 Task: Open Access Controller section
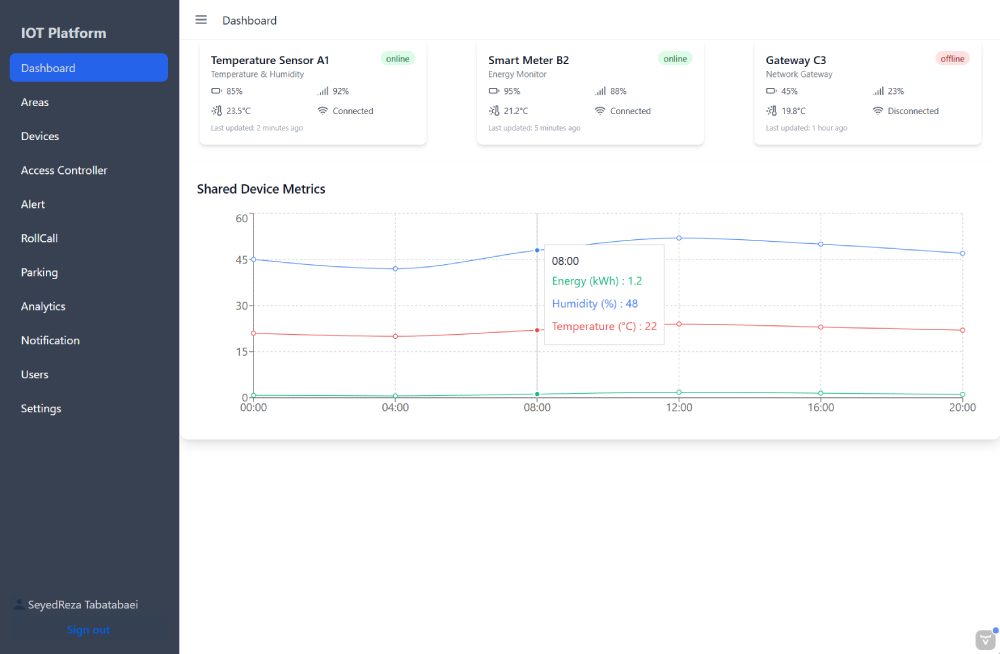64,170
